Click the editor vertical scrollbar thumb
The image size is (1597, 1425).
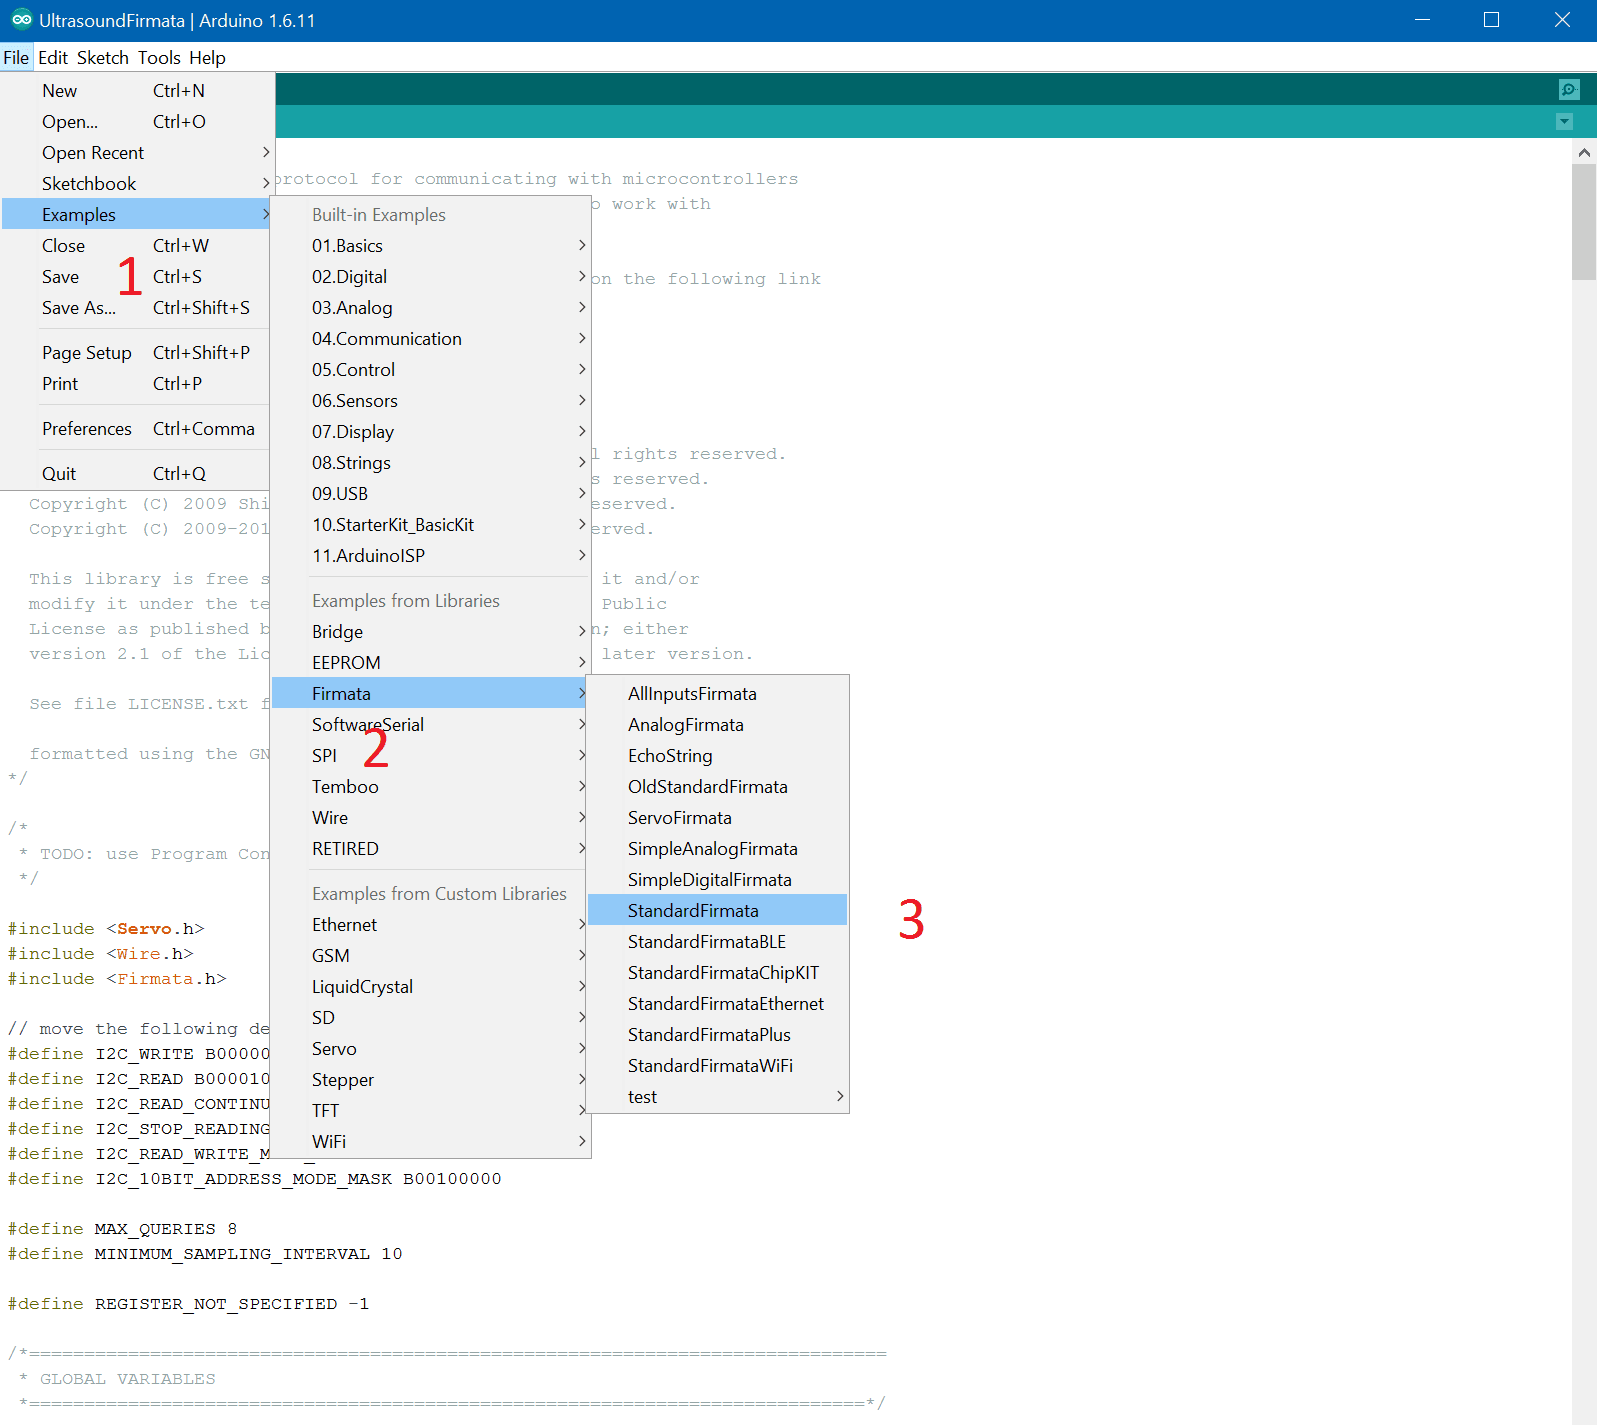pos(1584,222)
